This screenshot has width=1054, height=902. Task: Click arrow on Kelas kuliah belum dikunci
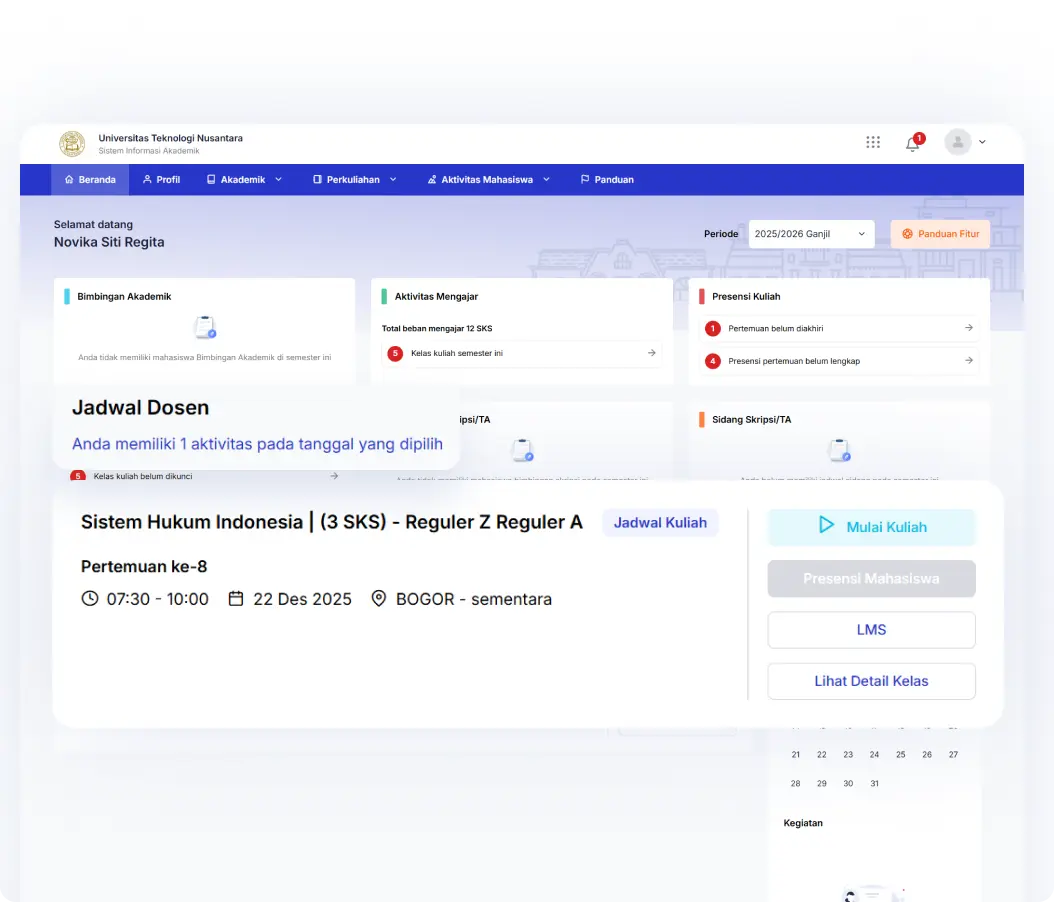(334, 476)
